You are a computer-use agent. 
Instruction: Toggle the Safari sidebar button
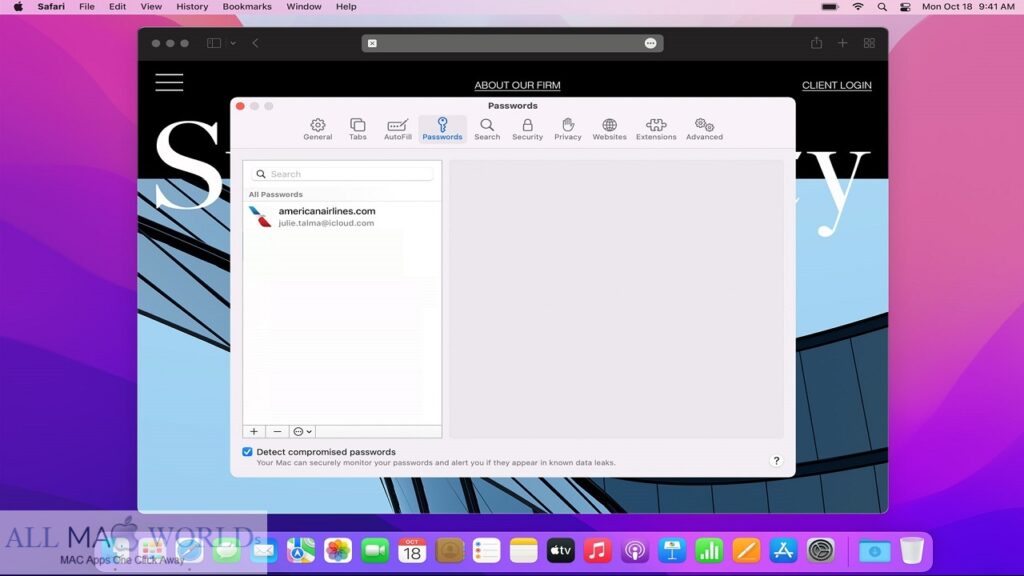point(214,43)
